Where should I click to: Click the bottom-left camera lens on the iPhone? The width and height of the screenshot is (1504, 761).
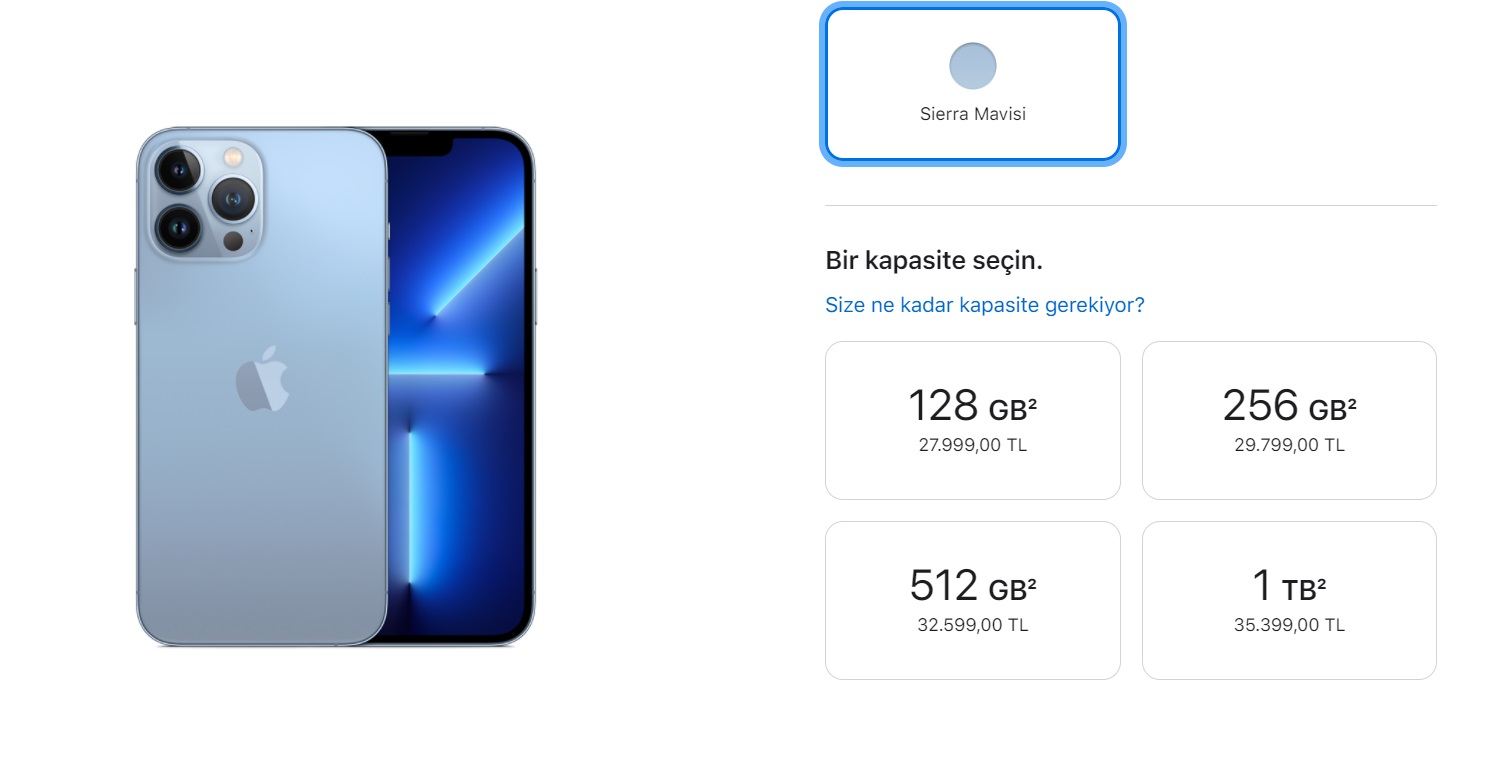click(x=179, y=228)
